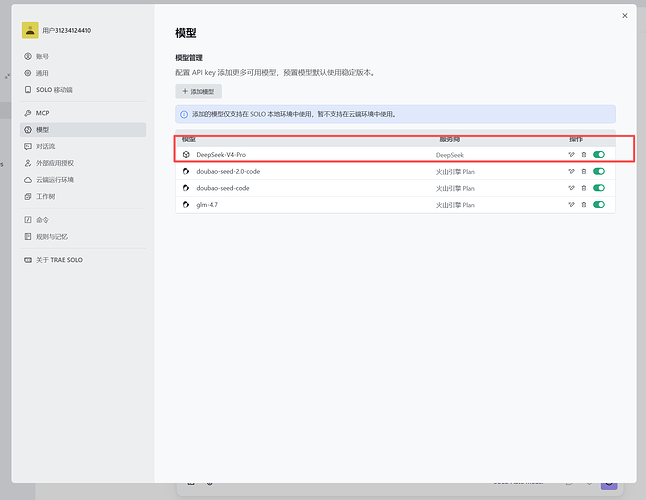The width and height of the screenshot is (646, 500).
Task: Click the doubao-seed-2.0-code logo icon
Action: (186, 171)
